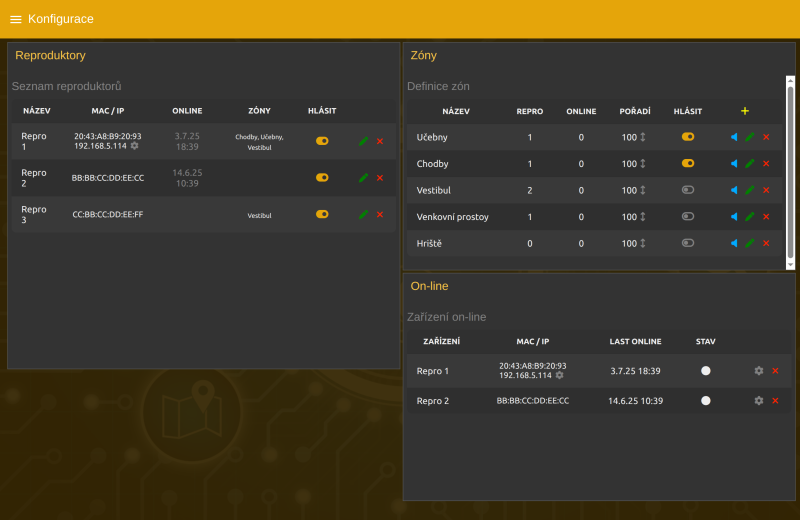Screen dimensions: 800x520
Task: Edit Repro 1 with the green pencil
Action: click(363, 141)
